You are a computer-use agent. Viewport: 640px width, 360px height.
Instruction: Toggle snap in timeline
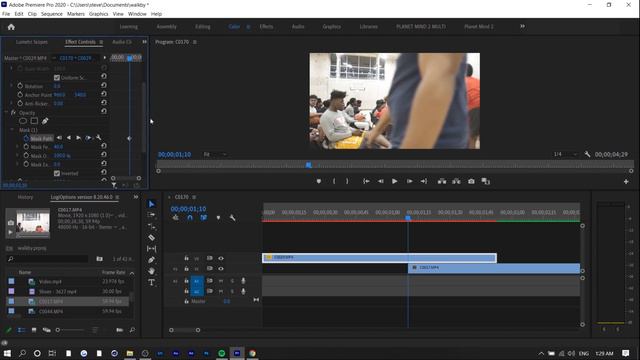coord(190,218)
